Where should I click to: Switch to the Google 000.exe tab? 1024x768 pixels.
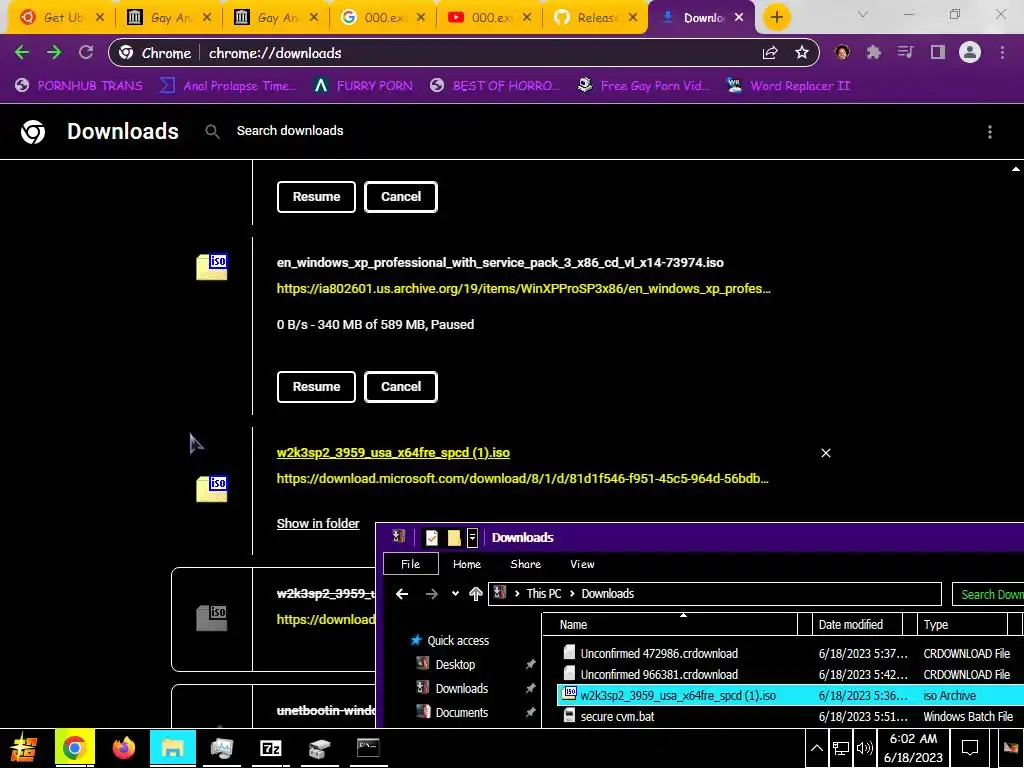[x=383, y=18]
